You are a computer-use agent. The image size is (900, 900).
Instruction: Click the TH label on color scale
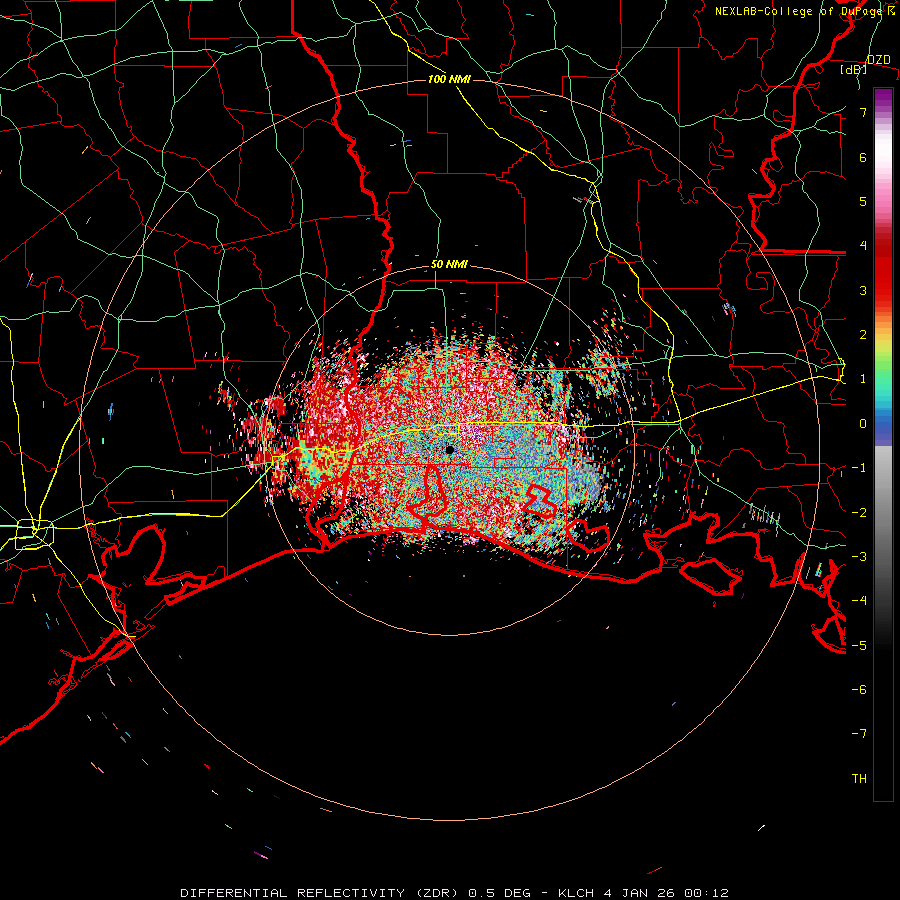pyautogui.click(x=859, y=779)
